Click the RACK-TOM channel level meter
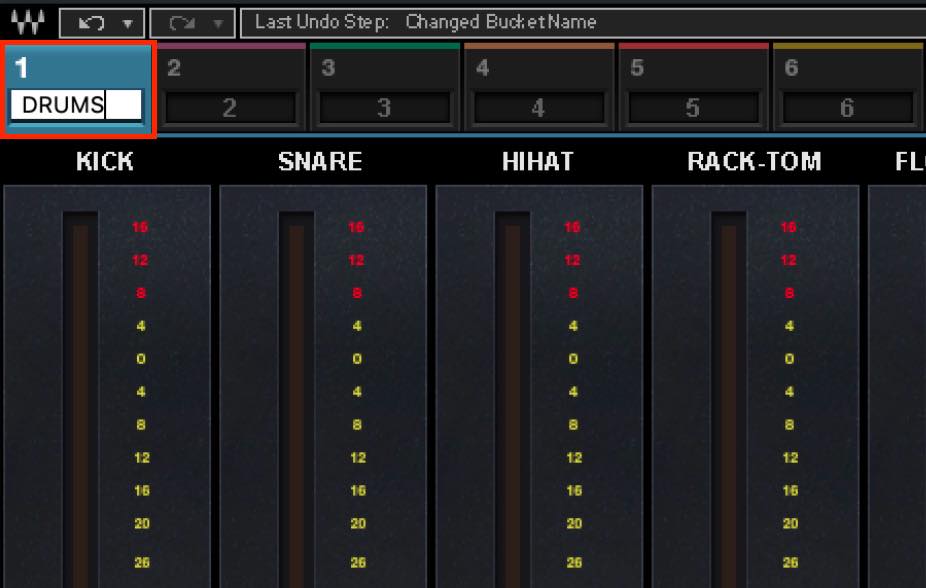 pyautogui.click(x=729, y=399)
